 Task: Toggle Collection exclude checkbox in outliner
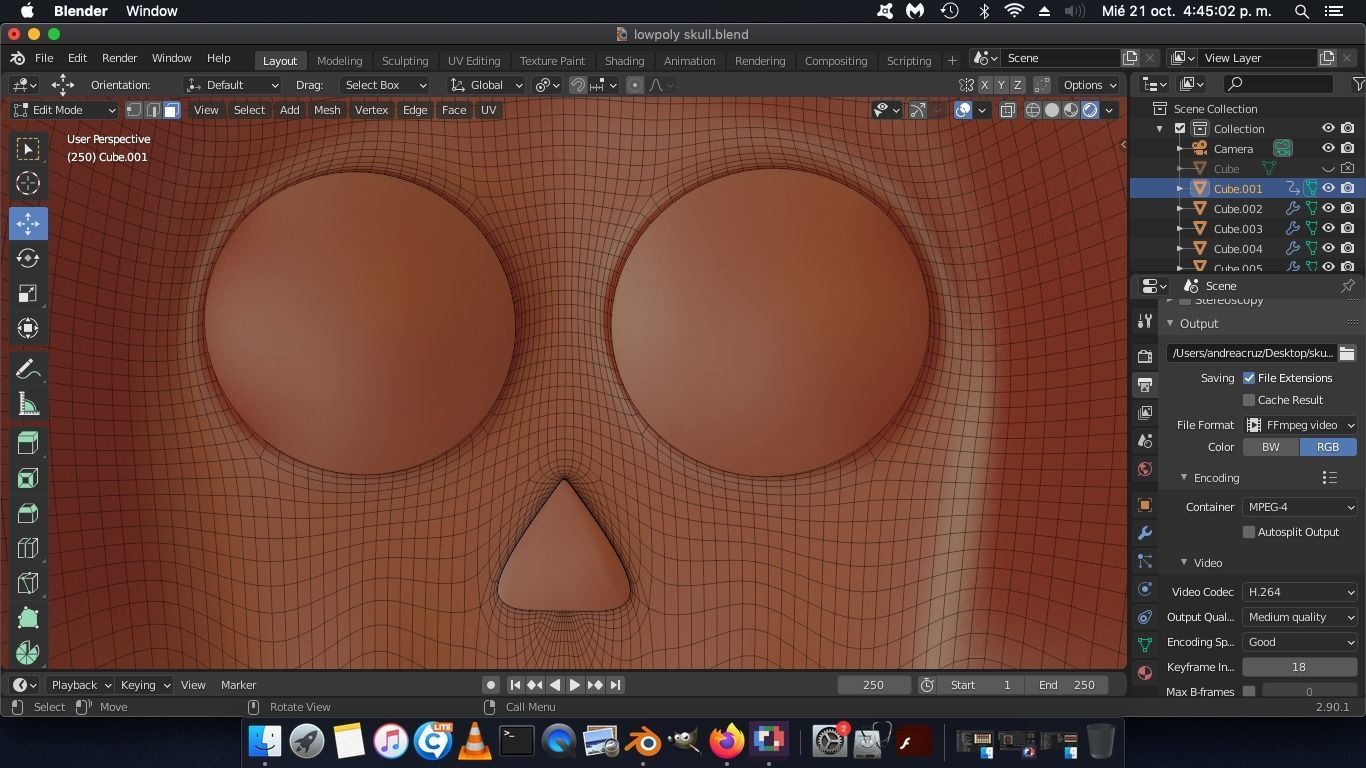click(x=1180, y=129)
